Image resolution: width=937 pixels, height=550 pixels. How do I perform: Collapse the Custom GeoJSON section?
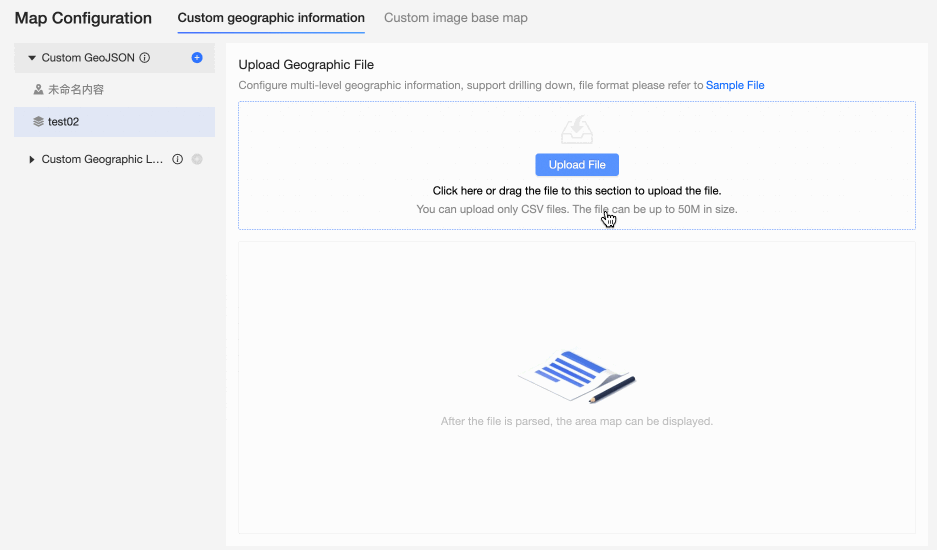tap(32, 58)
